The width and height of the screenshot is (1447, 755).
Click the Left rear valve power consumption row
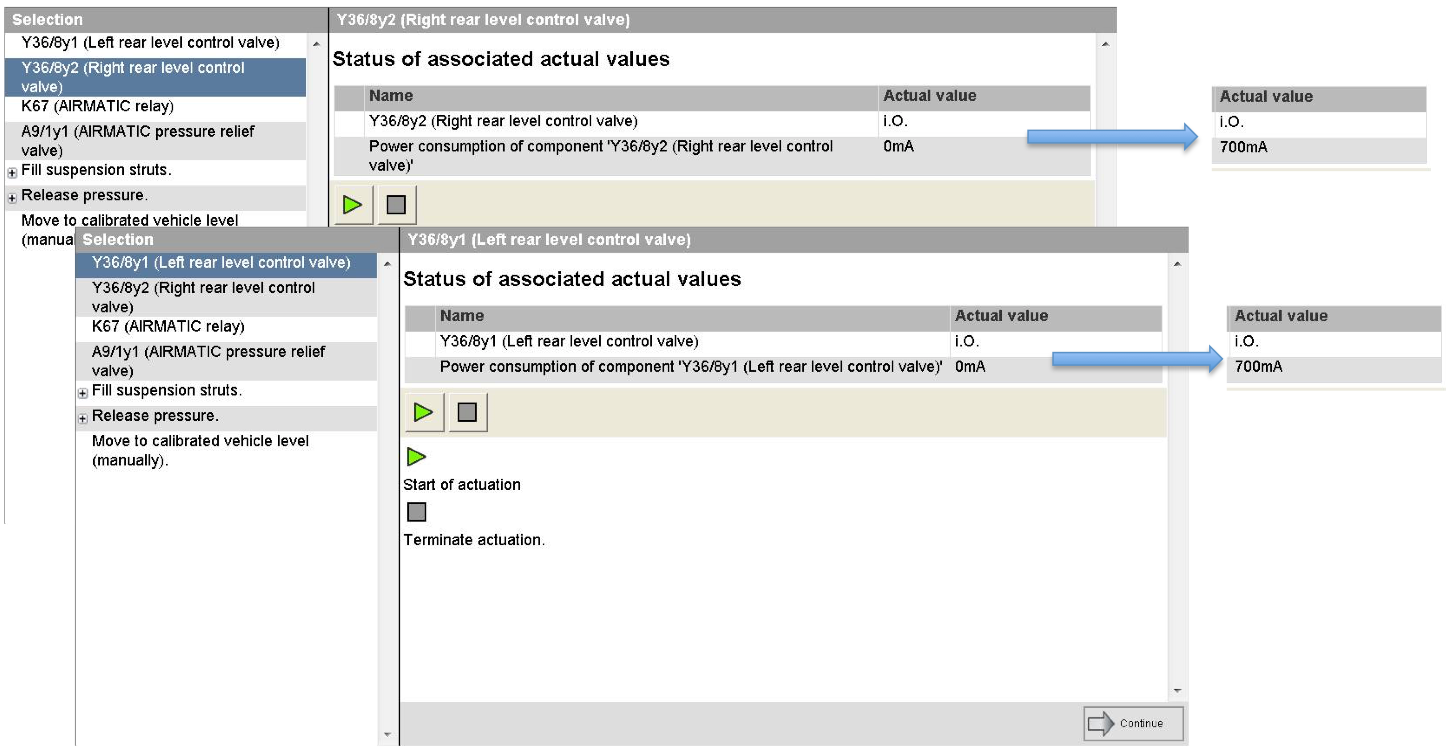pos(783,367)
